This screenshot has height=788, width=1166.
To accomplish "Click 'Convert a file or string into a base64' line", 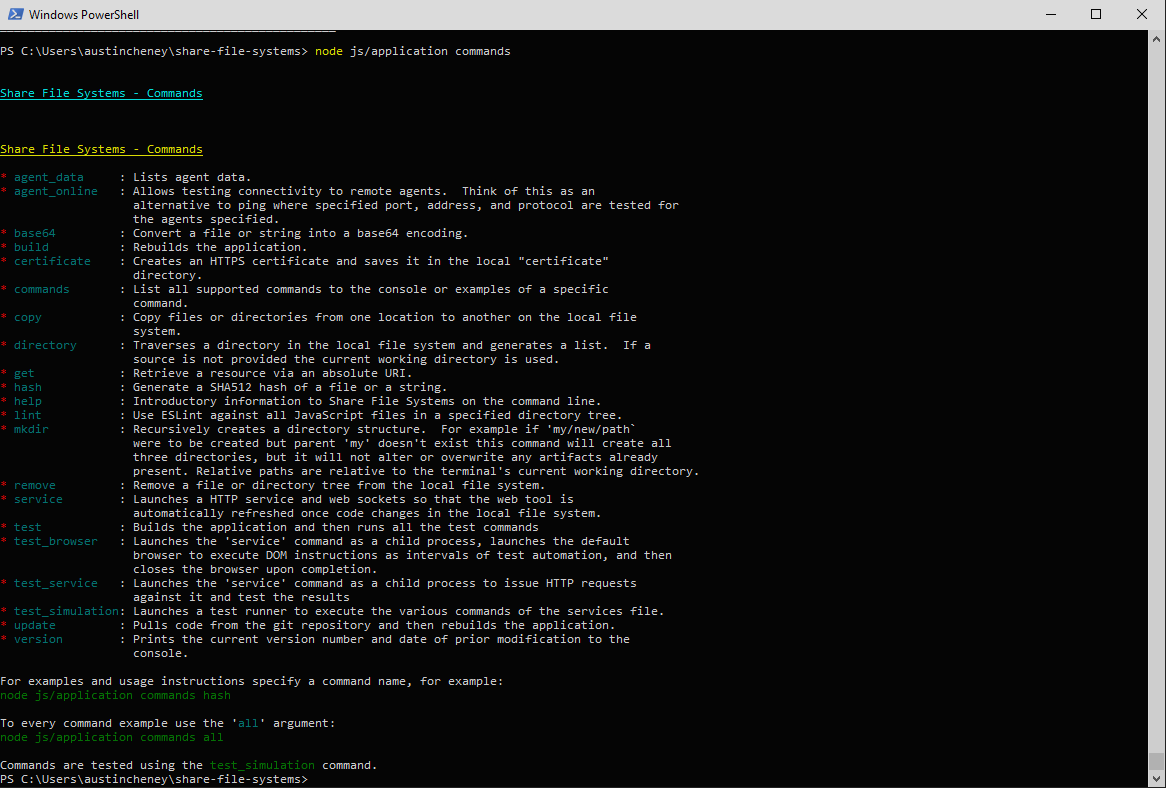I will tap(300, 233).
